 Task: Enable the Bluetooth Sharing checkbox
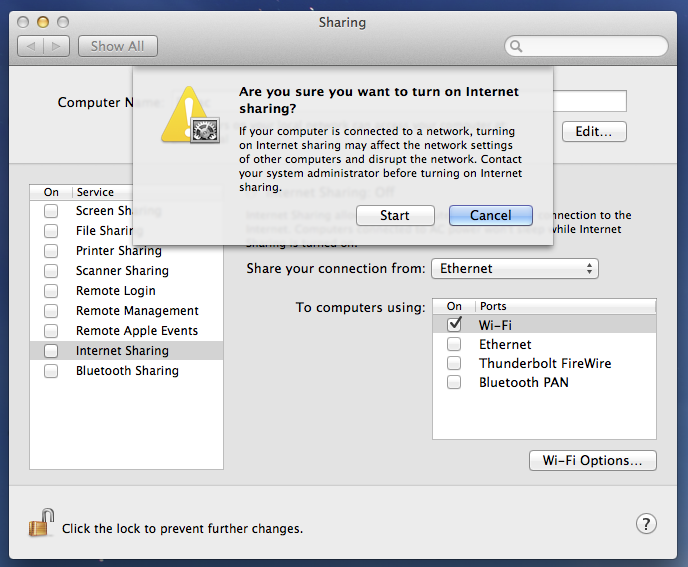click(x=51, y=371)
